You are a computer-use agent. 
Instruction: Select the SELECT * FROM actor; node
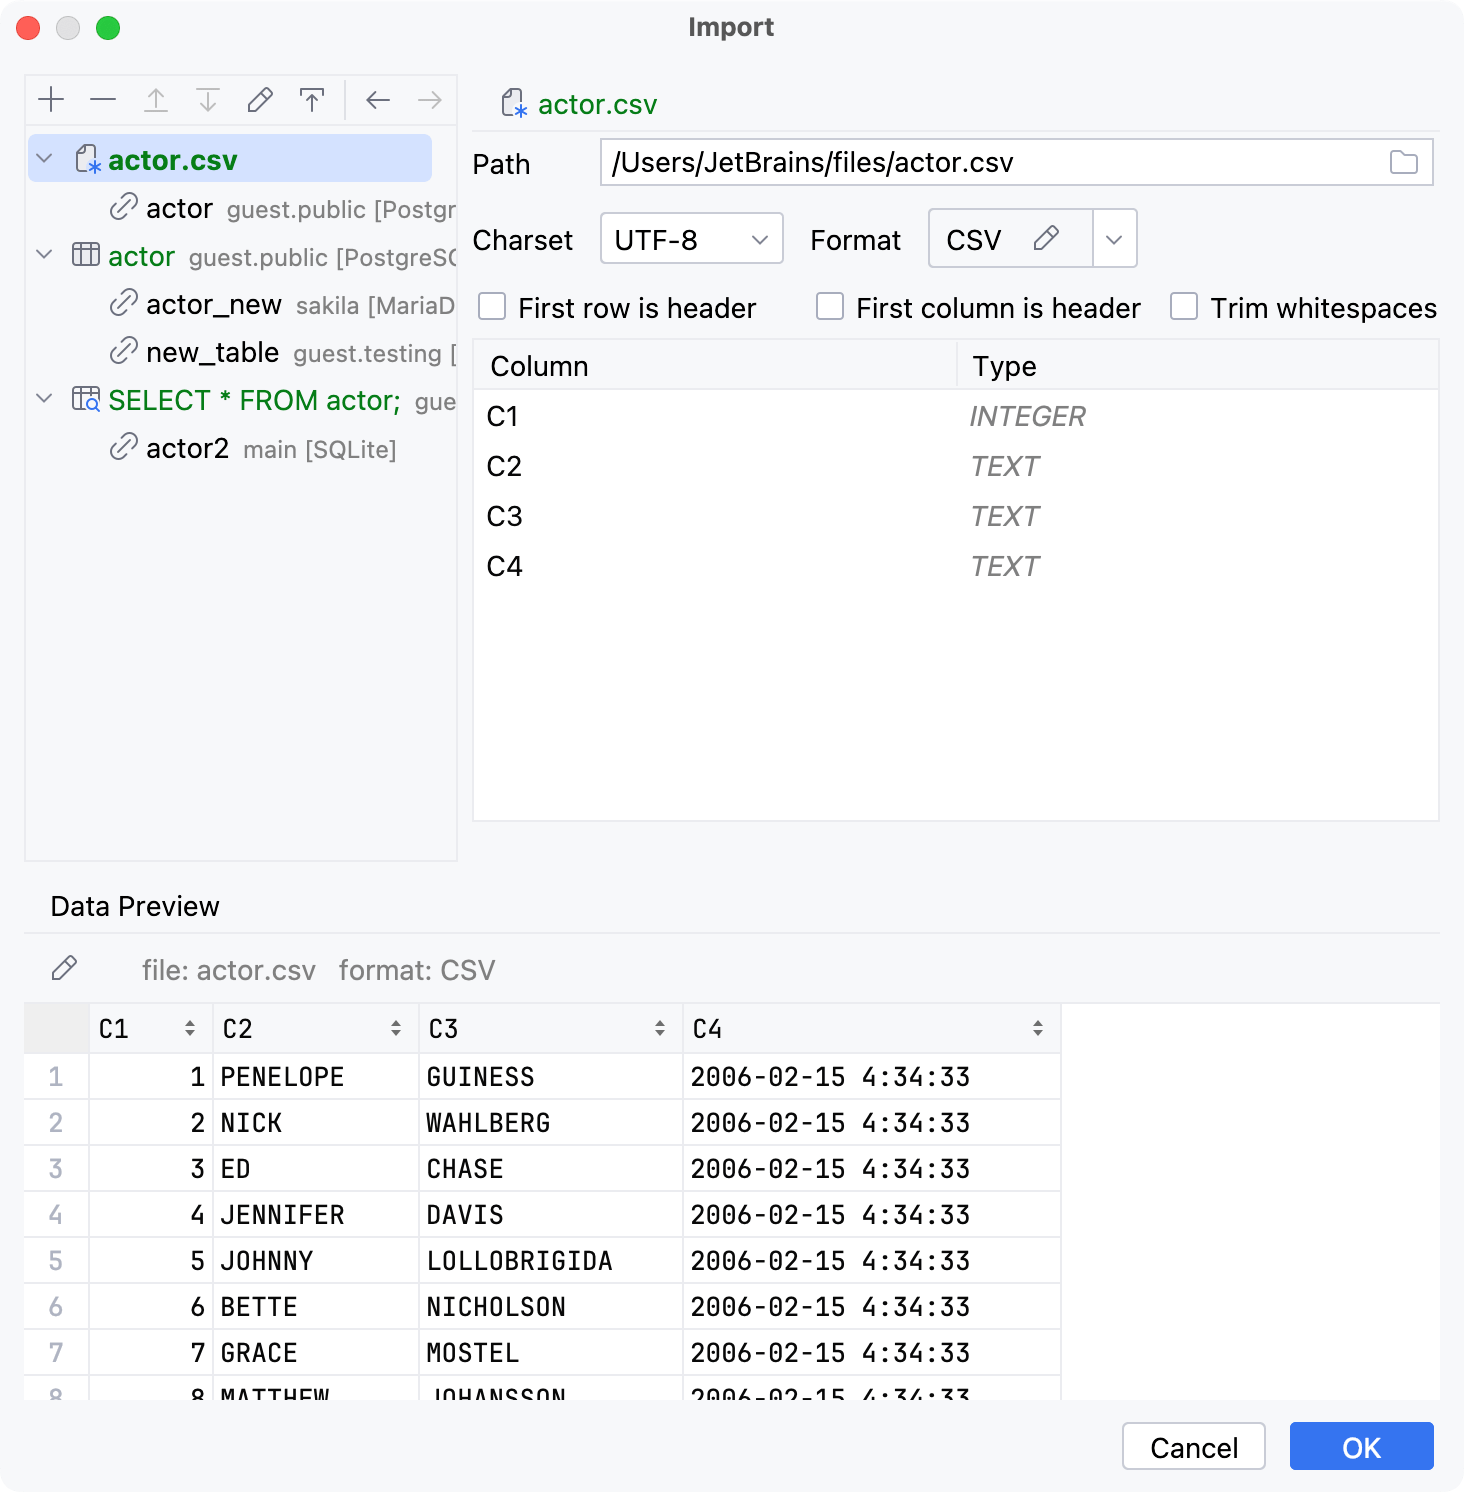click(250, 400)
